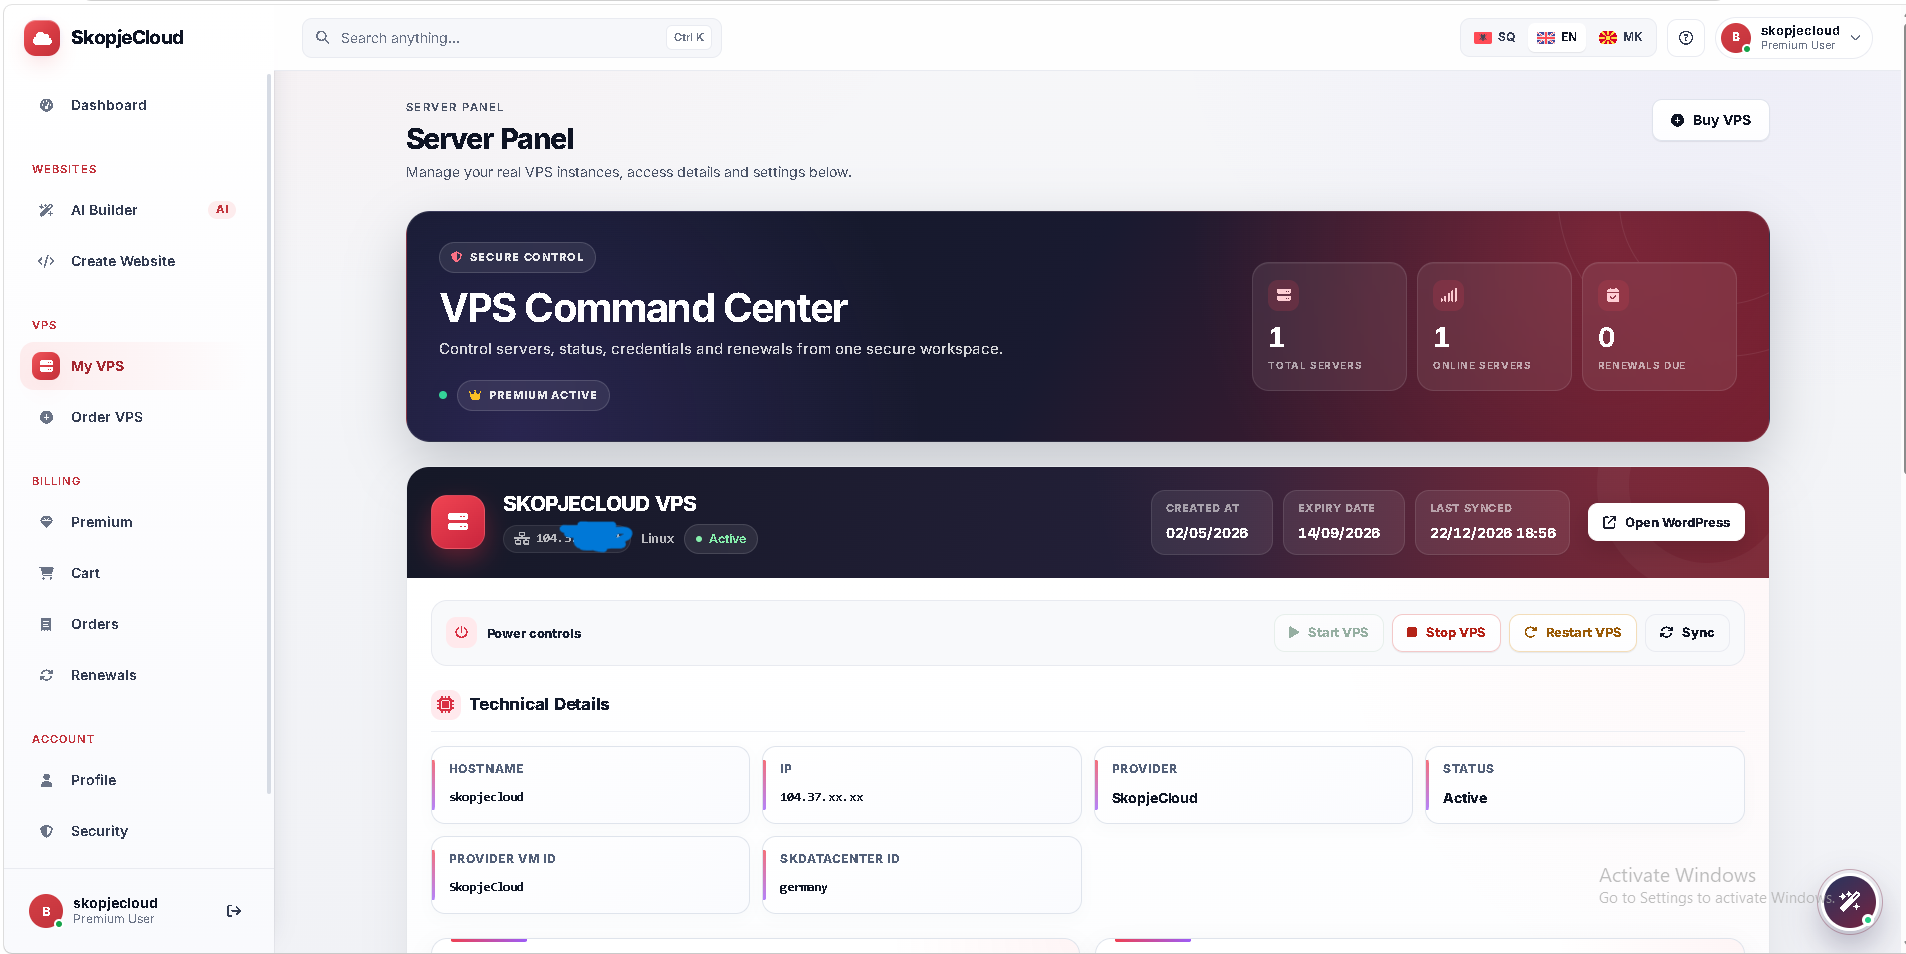Click the chip icon beside Technical Details
The height and width of the screenshot is (954, 1906).
click(x=446, y=704)
